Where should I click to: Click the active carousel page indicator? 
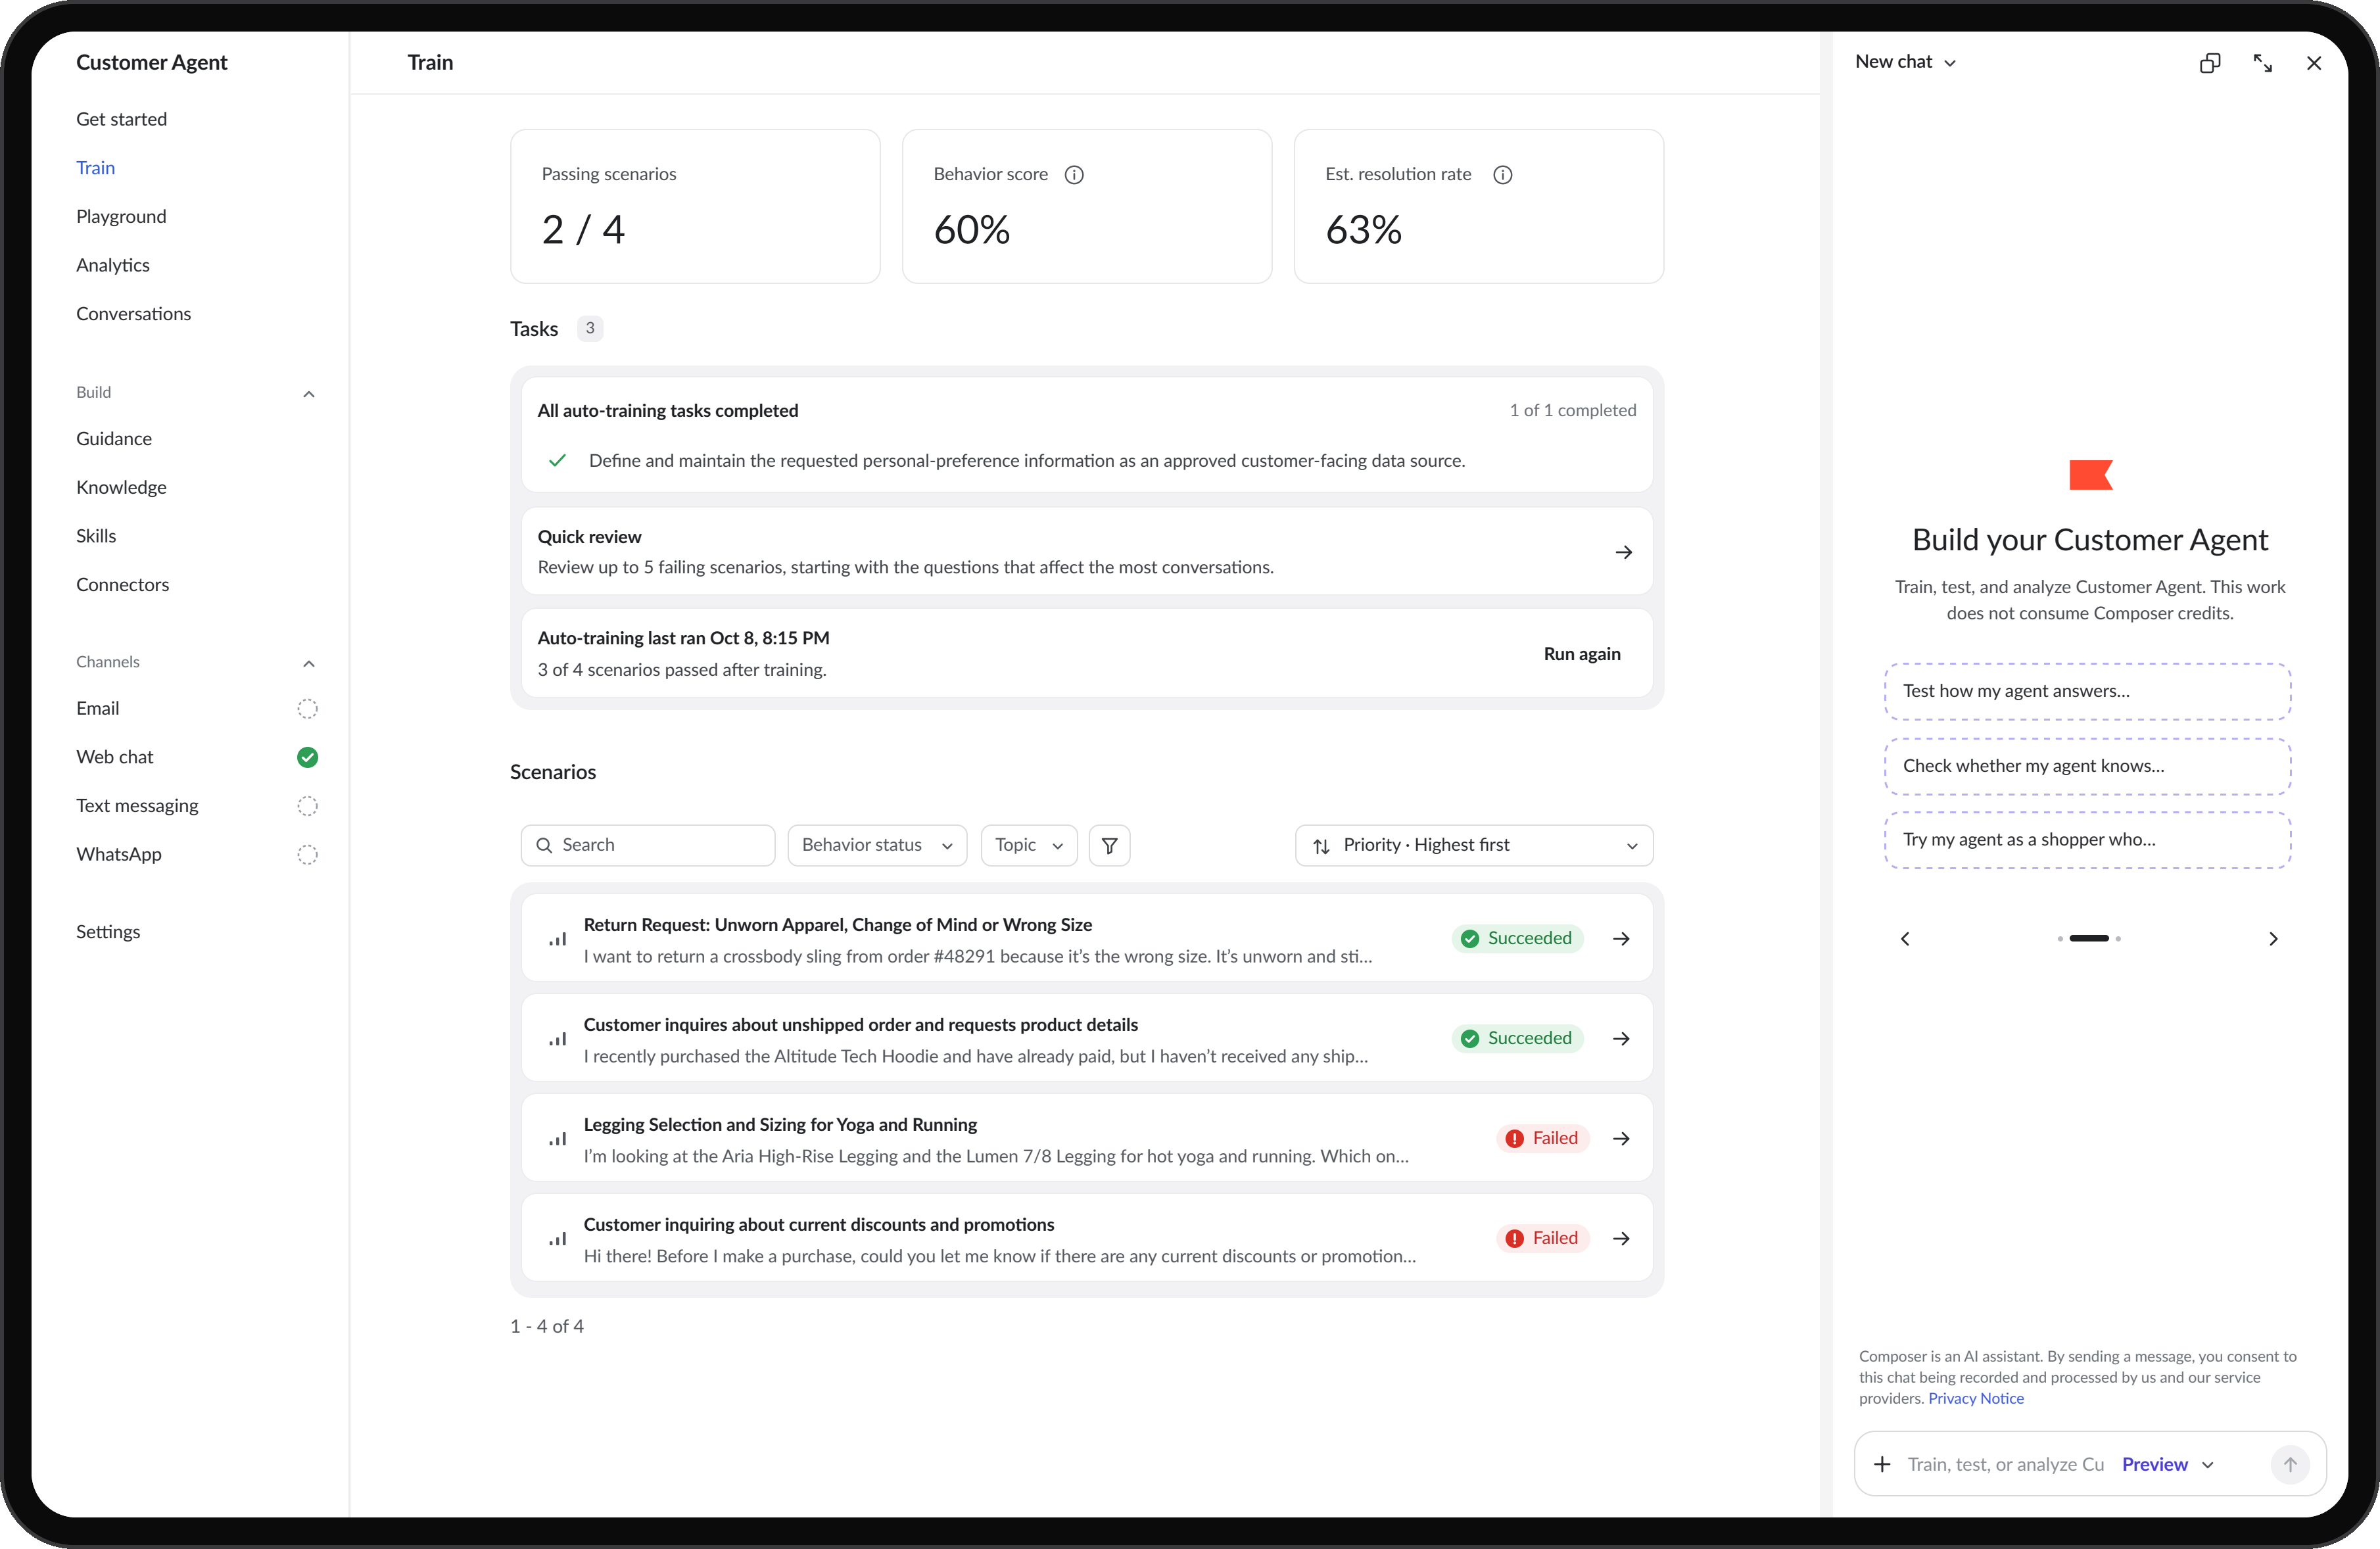(x=2088, y=938)
